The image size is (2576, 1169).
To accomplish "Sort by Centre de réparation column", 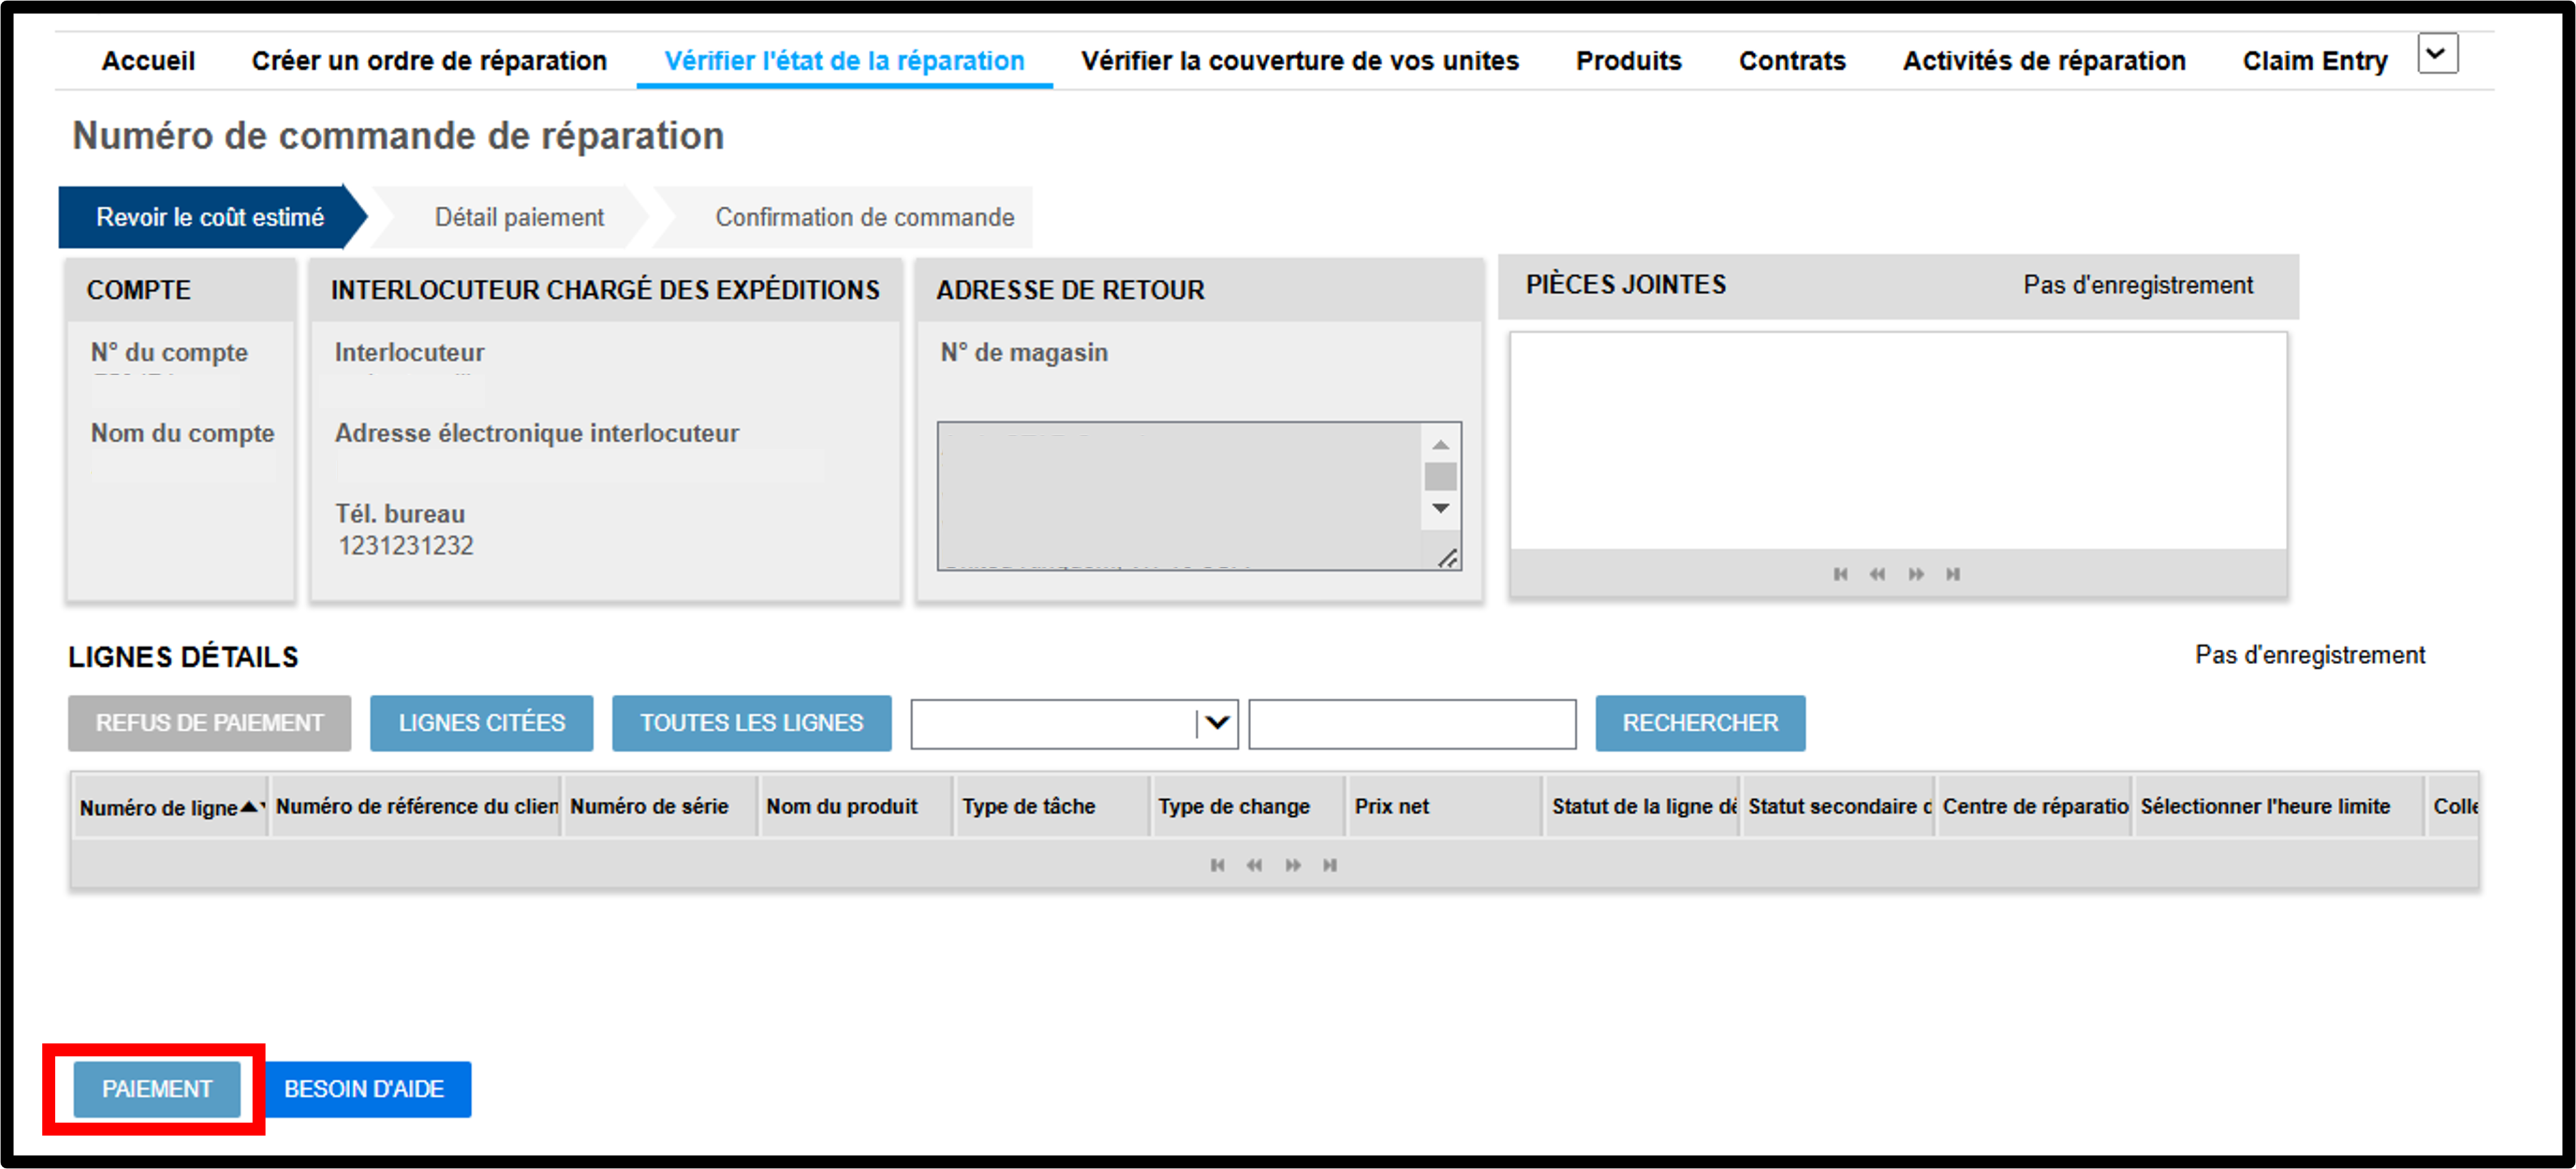I will pyautogui.click(x=2034, y=806).
